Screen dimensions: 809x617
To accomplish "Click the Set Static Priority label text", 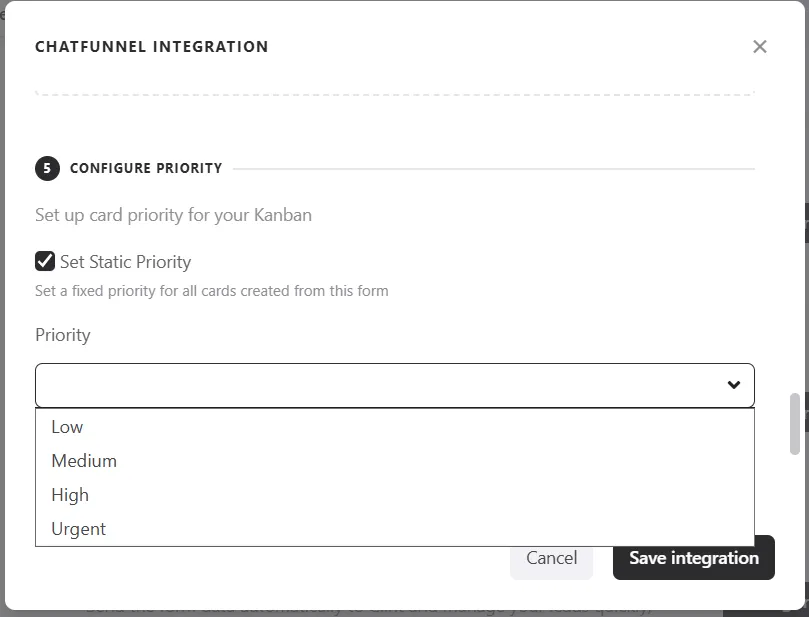I will coord(125,262).
